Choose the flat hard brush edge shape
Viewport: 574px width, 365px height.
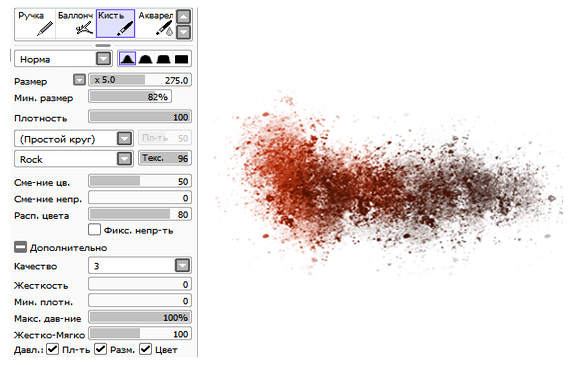click(x=181, y=59)
